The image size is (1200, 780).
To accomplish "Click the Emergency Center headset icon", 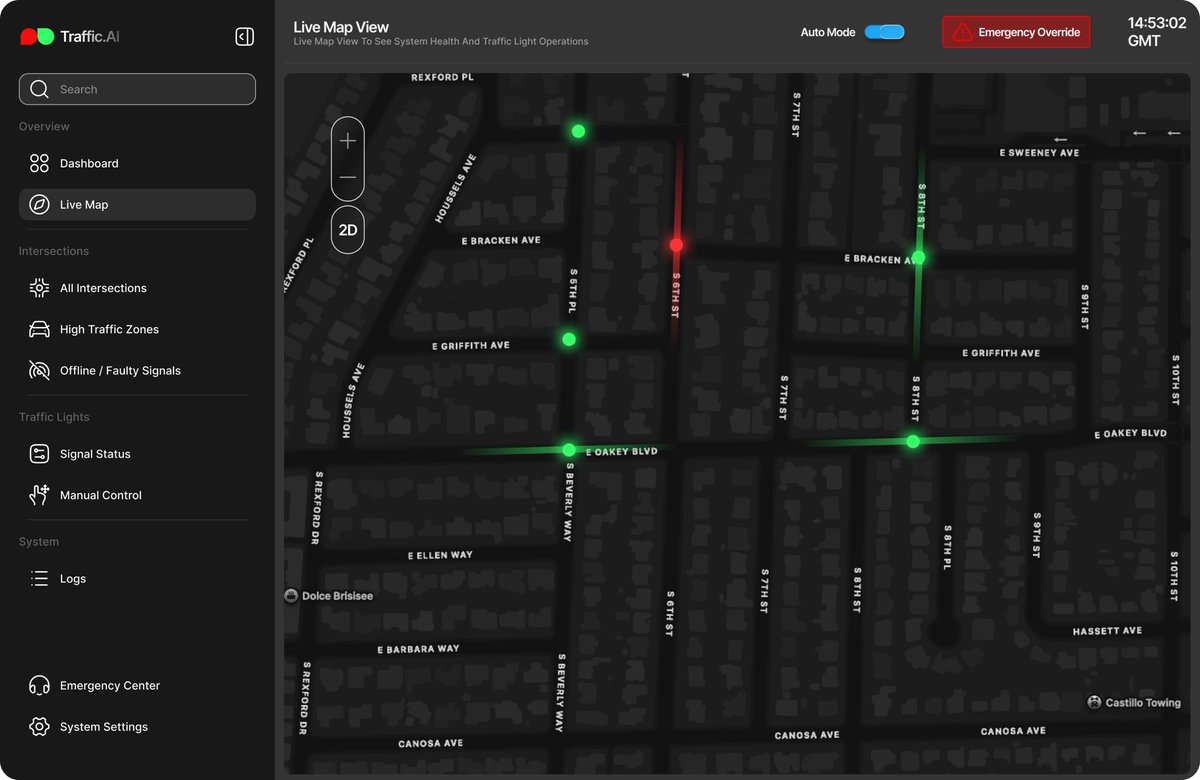I will click(x=39, y=686).
